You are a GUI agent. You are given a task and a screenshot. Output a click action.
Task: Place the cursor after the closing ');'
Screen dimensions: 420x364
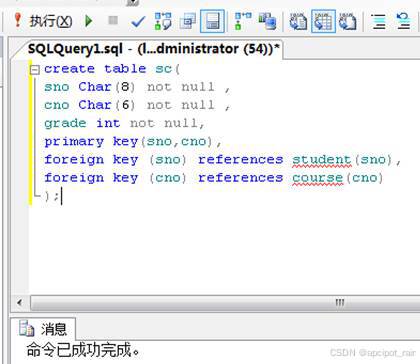(62, 197)
